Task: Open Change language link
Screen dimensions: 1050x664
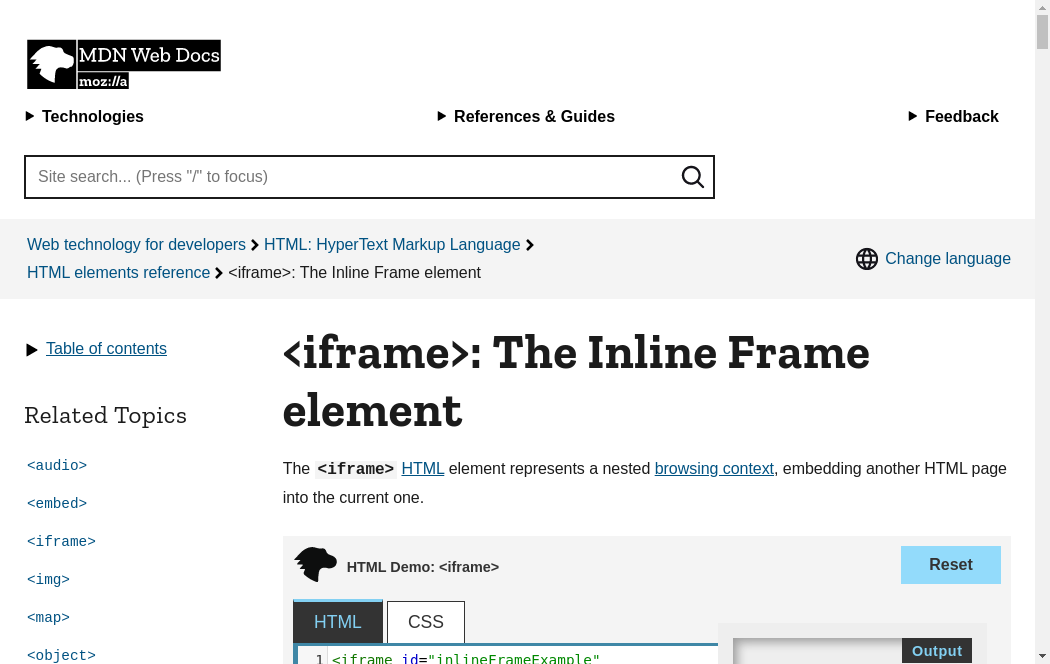Action: tap(947, 259)
